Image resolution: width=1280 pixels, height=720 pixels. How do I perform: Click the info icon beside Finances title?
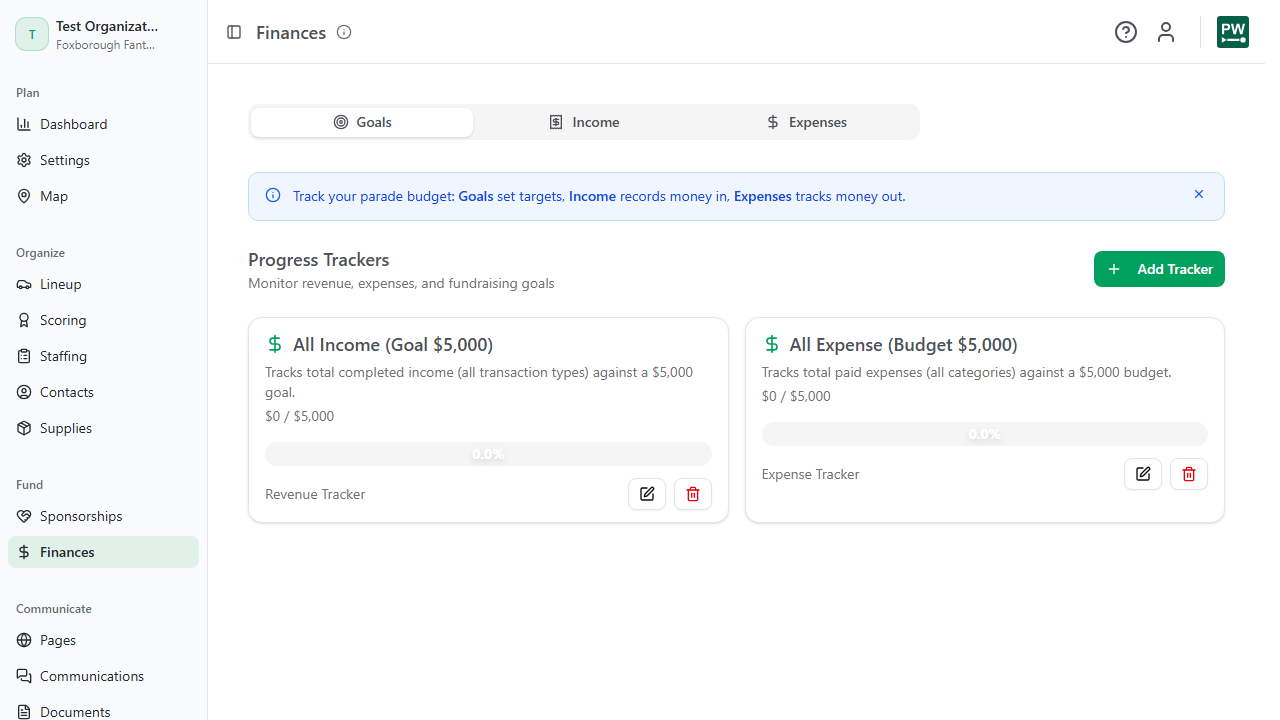[x=344, y=32]
